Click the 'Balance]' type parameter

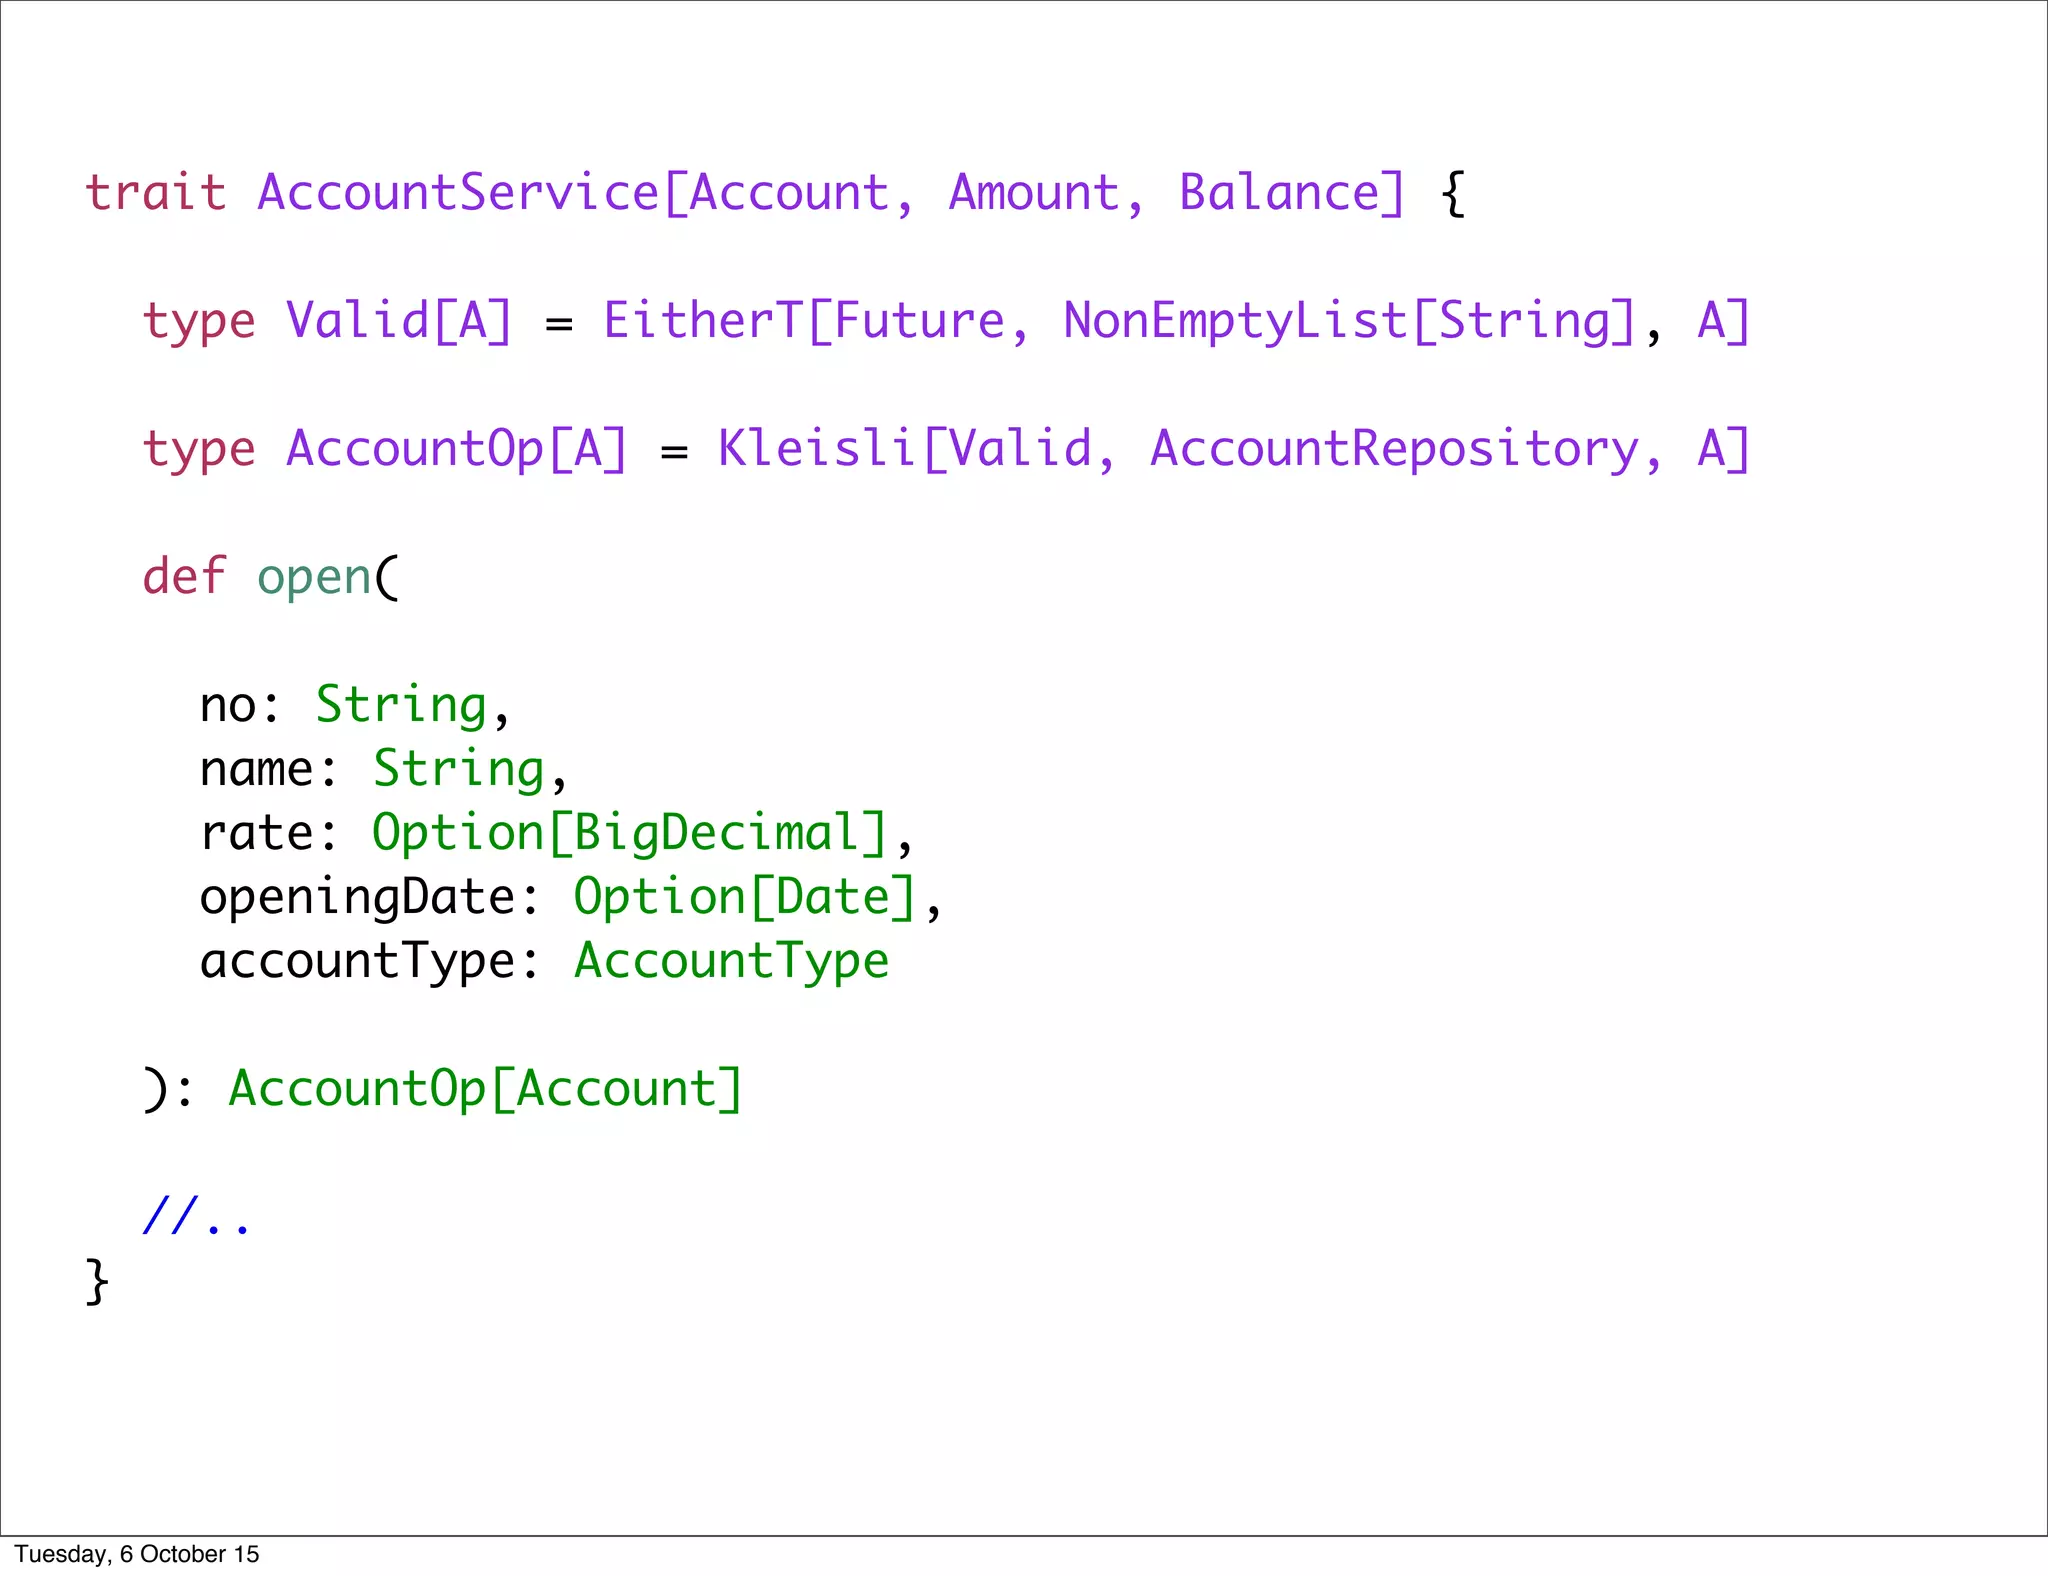click(1293, 192)
